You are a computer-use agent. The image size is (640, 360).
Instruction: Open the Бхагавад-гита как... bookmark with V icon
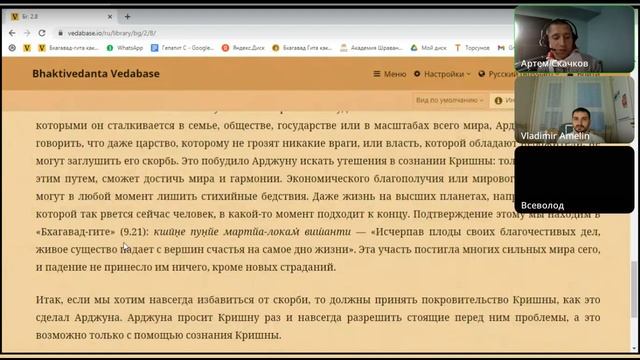69,48
